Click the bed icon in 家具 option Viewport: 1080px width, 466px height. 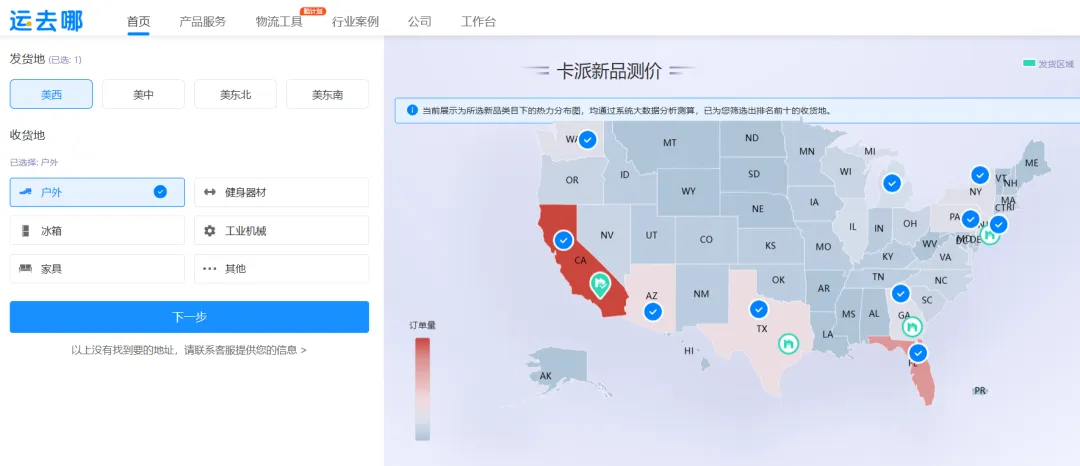[x=26, y=268]
